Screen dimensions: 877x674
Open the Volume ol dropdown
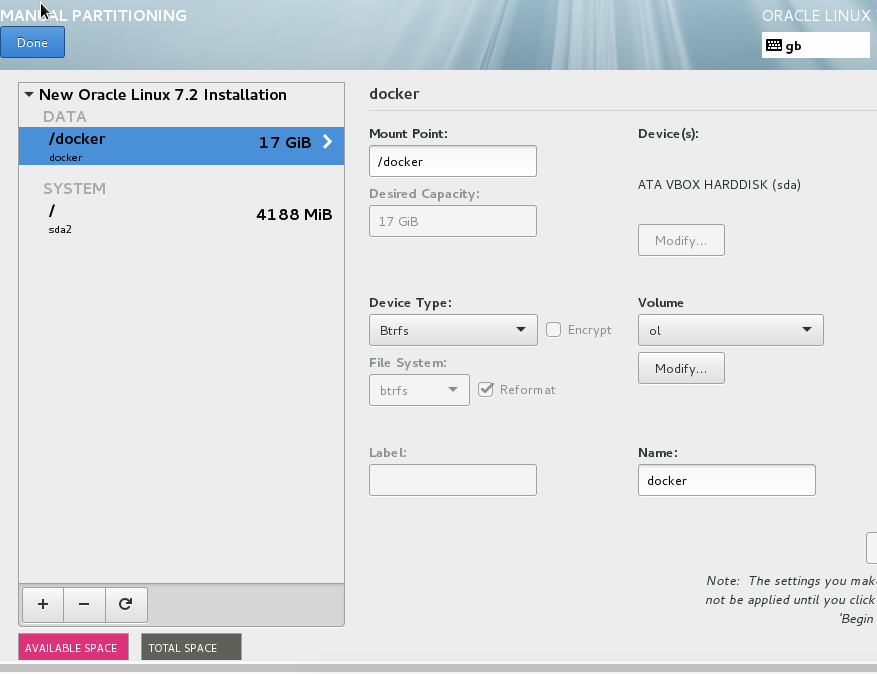(730, 330)
